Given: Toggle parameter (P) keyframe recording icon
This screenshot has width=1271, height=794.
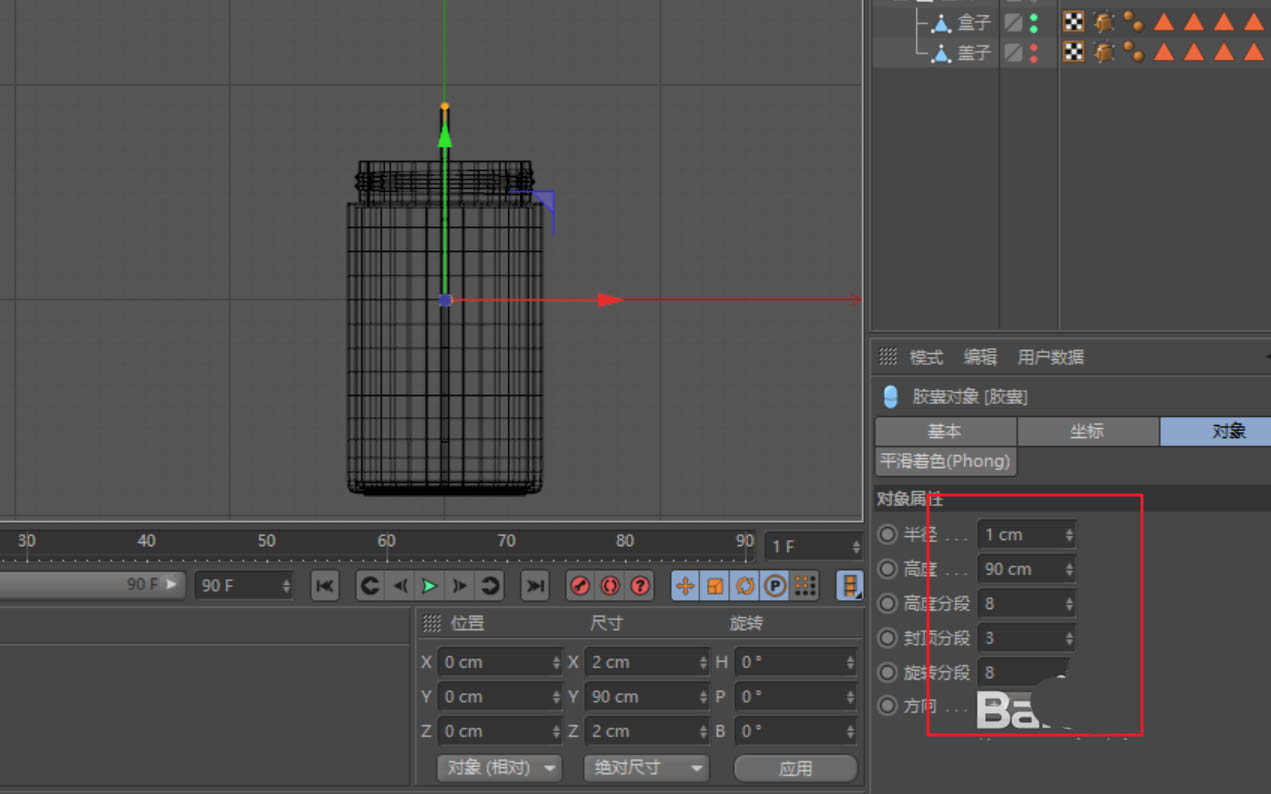Looking at the screenshot, I should (x=775, y=586).
